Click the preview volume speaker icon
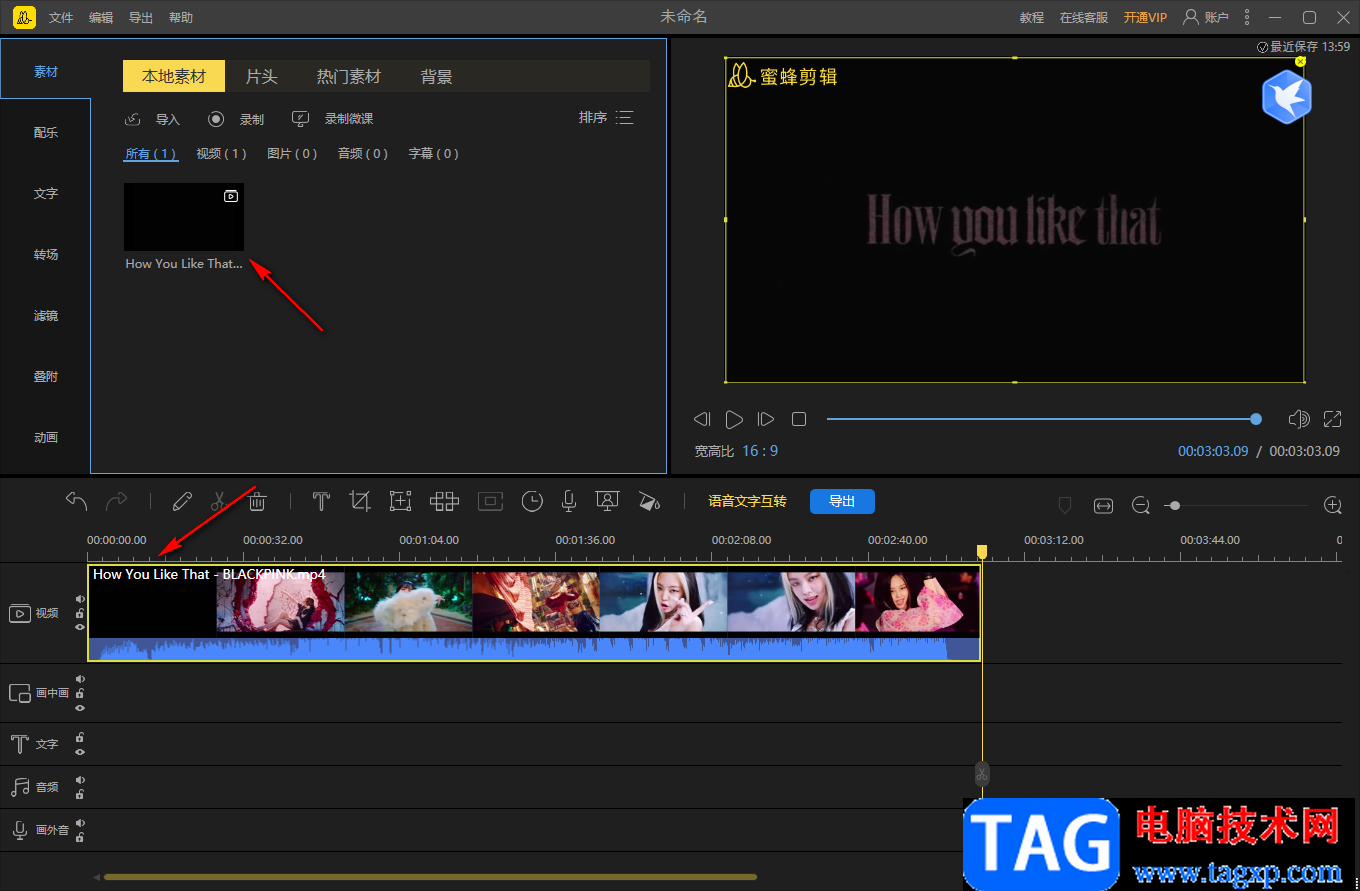This screenshot has width=1360, height=891. coord(1299,419)
